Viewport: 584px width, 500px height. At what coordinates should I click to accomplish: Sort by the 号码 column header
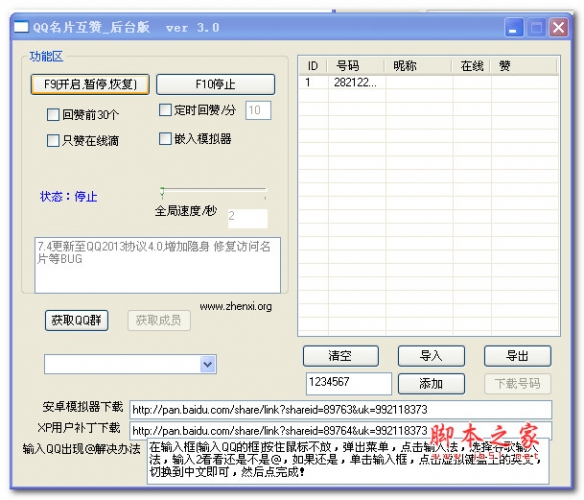tap(356, 66)
